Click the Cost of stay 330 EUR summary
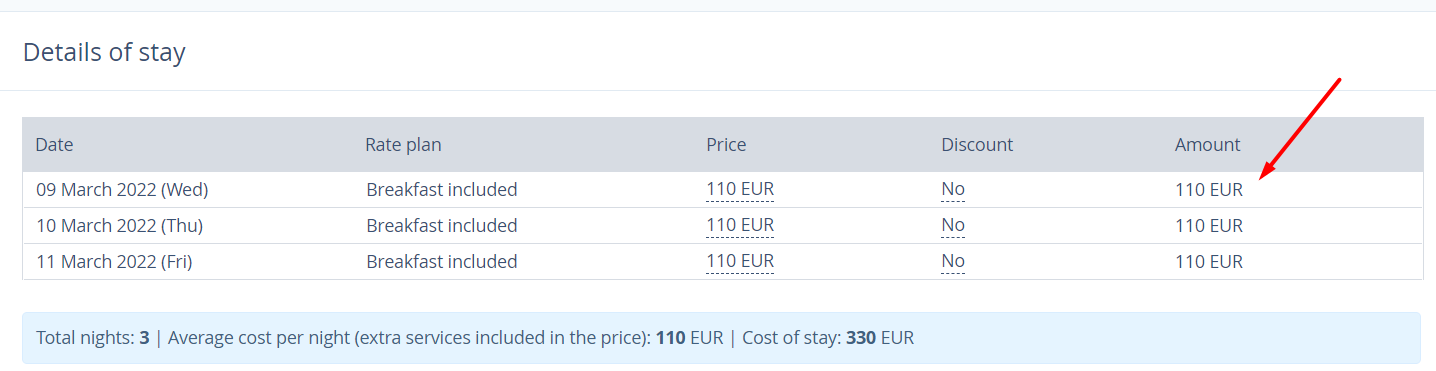The height and width of the screenshot is (371, 1436). coord(828,337)
